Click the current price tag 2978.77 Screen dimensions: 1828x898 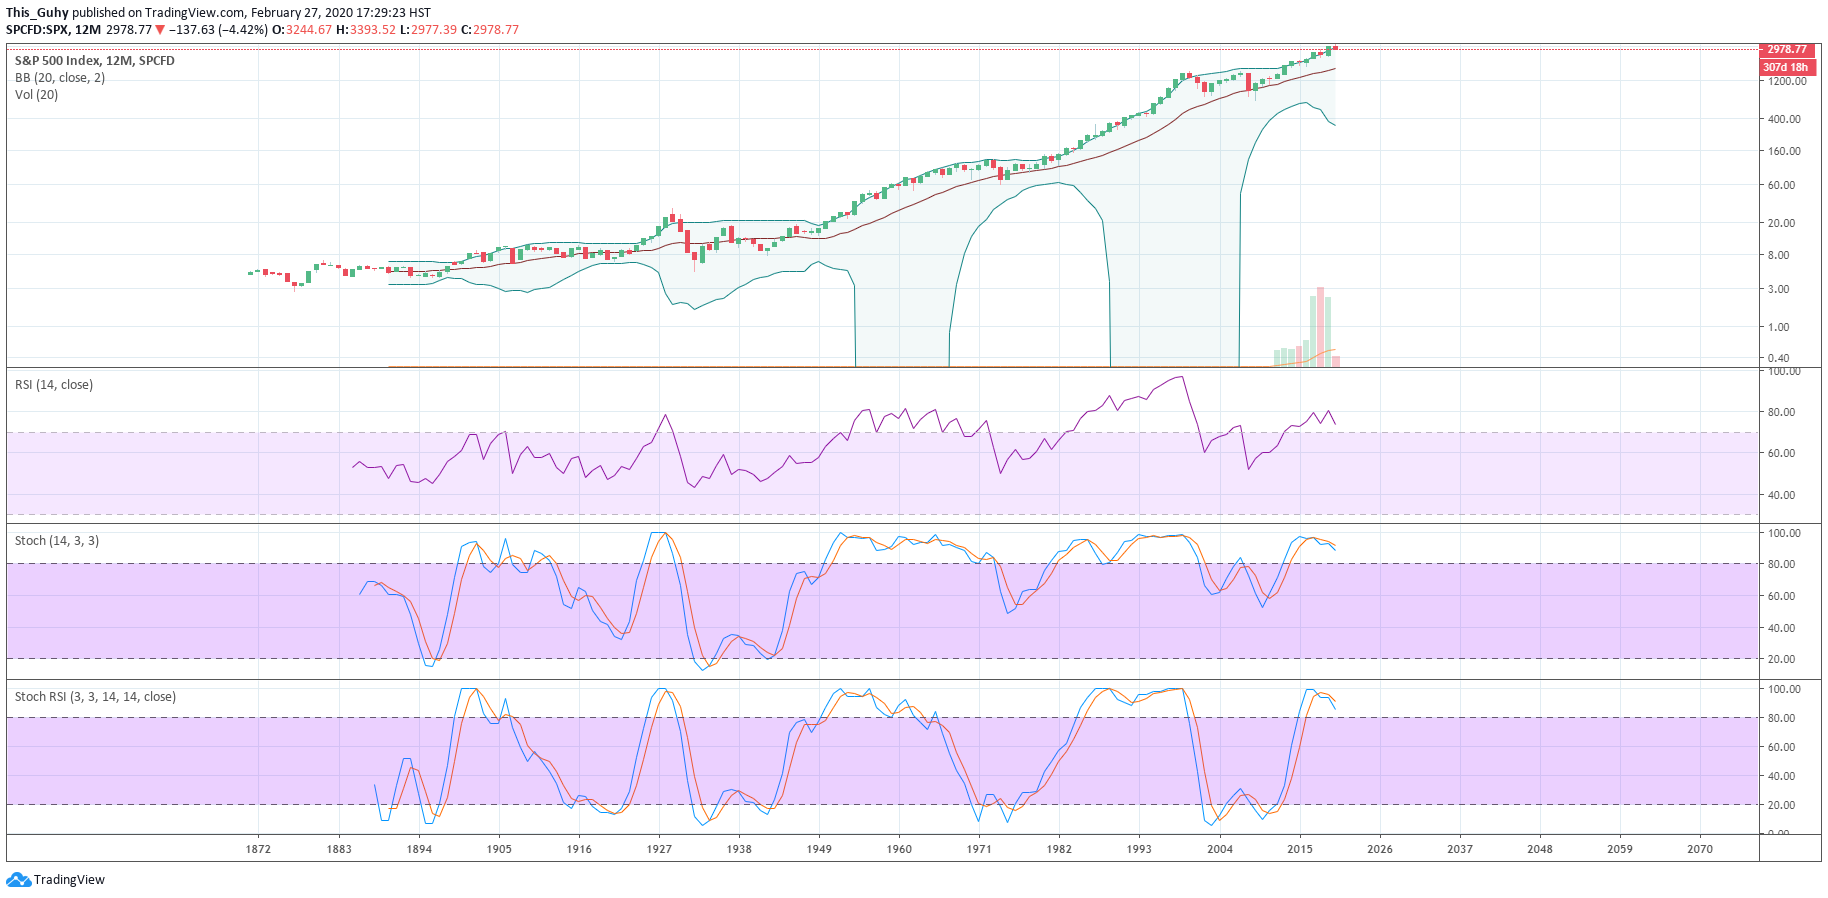pyautogui.click(x=1787, y=50)
